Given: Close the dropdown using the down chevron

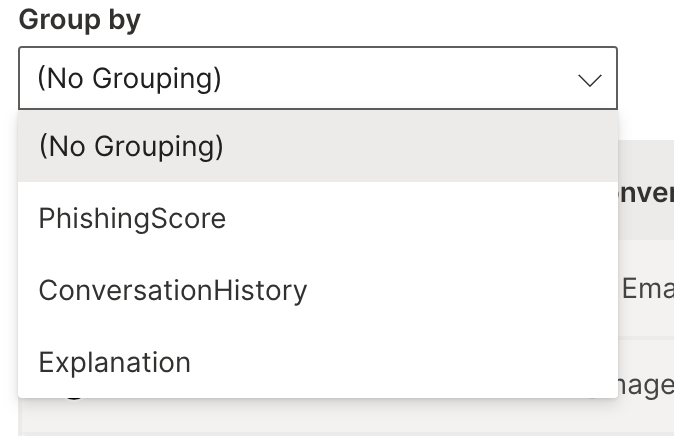Looking at the screenshot, I should 590,79.
